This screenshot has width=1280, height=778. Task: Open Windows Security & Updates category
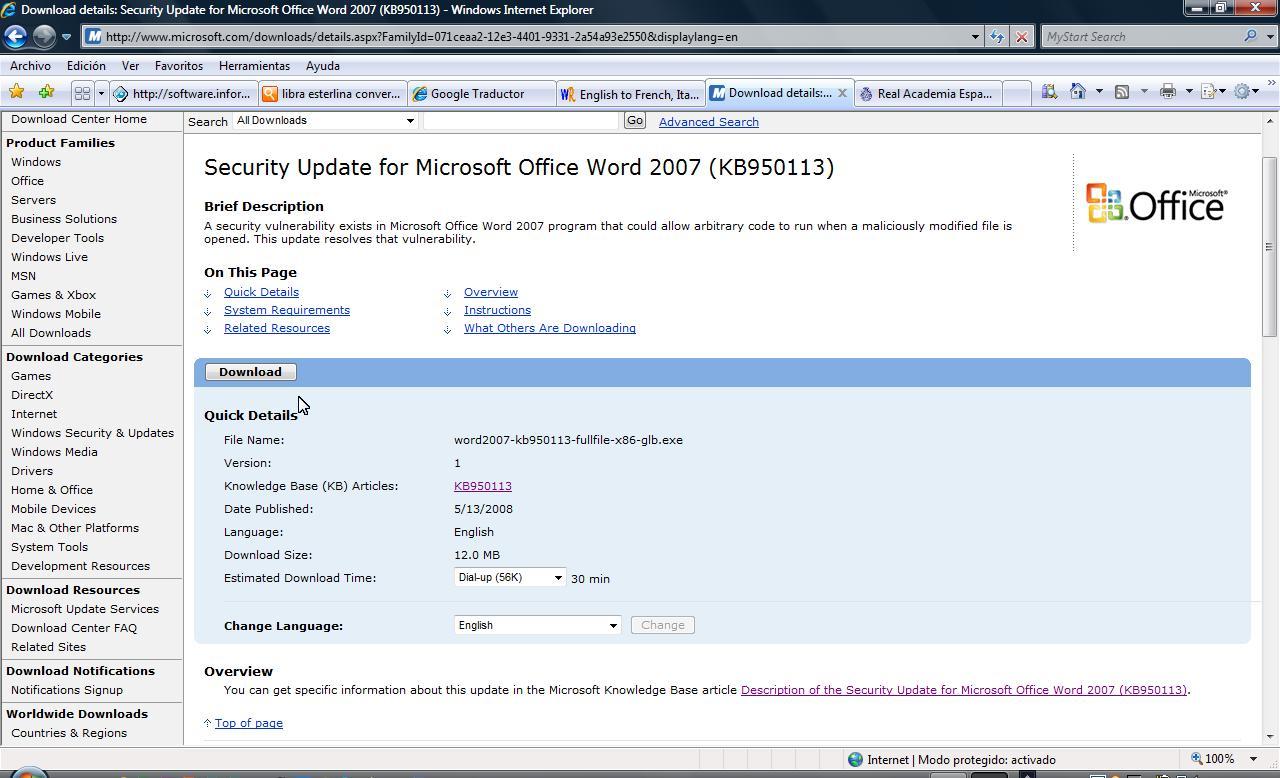tap(92, 433)
